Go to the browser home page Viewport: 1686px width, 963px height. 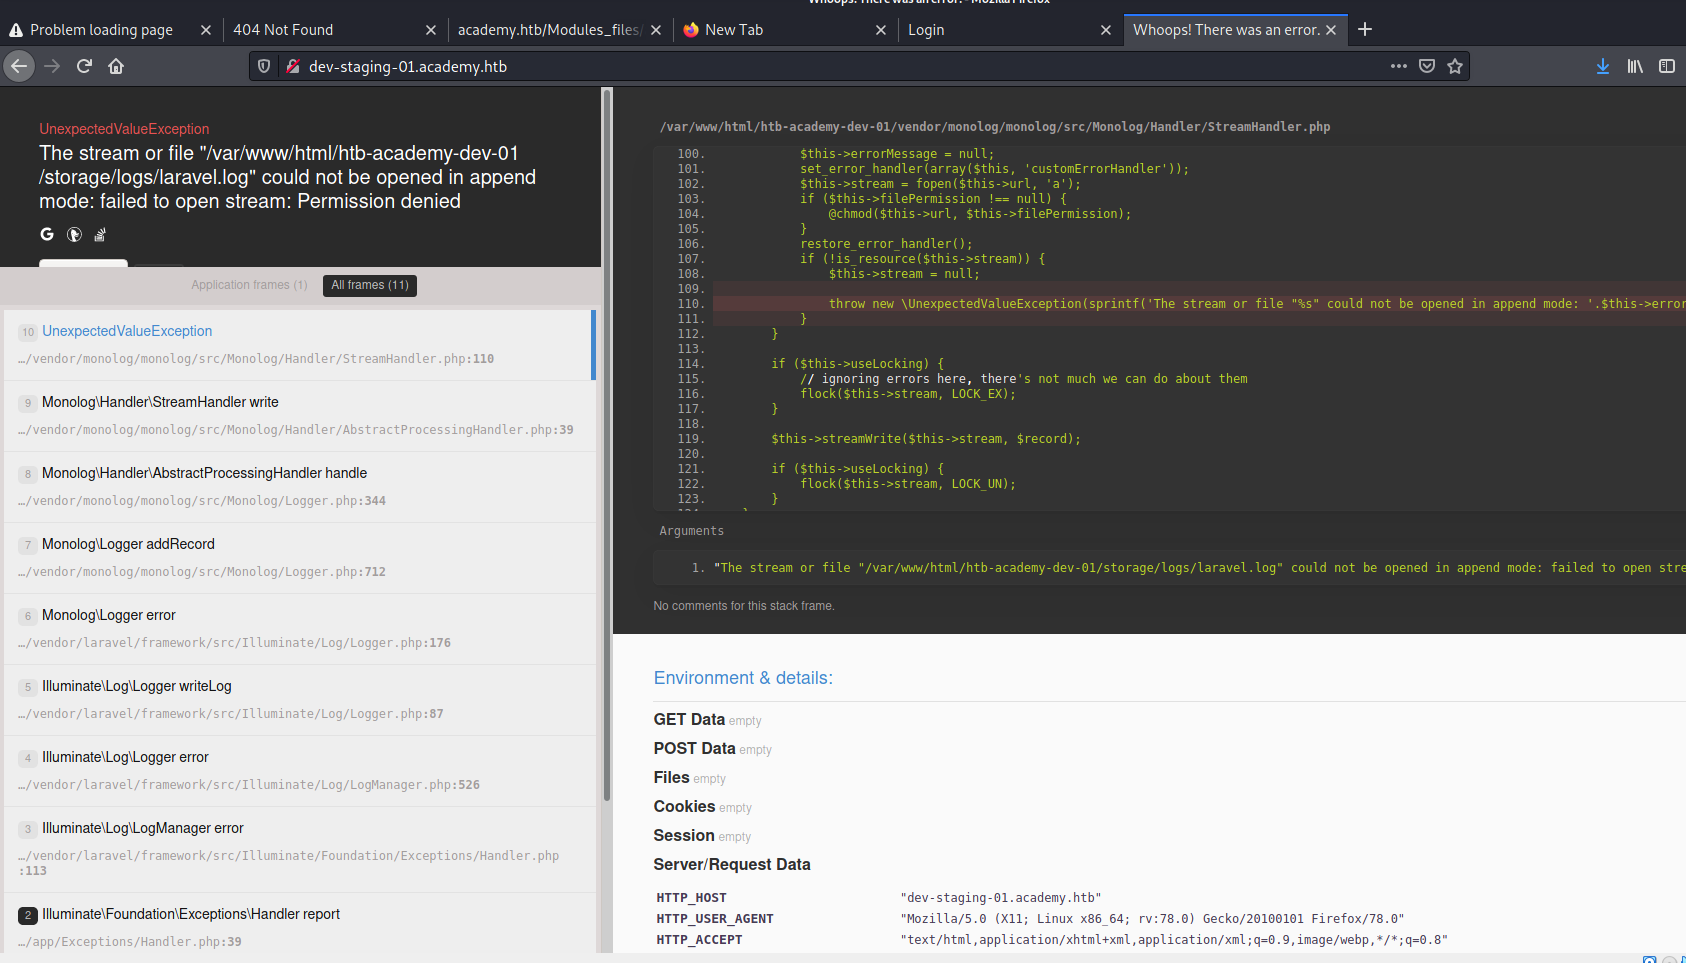115,66
